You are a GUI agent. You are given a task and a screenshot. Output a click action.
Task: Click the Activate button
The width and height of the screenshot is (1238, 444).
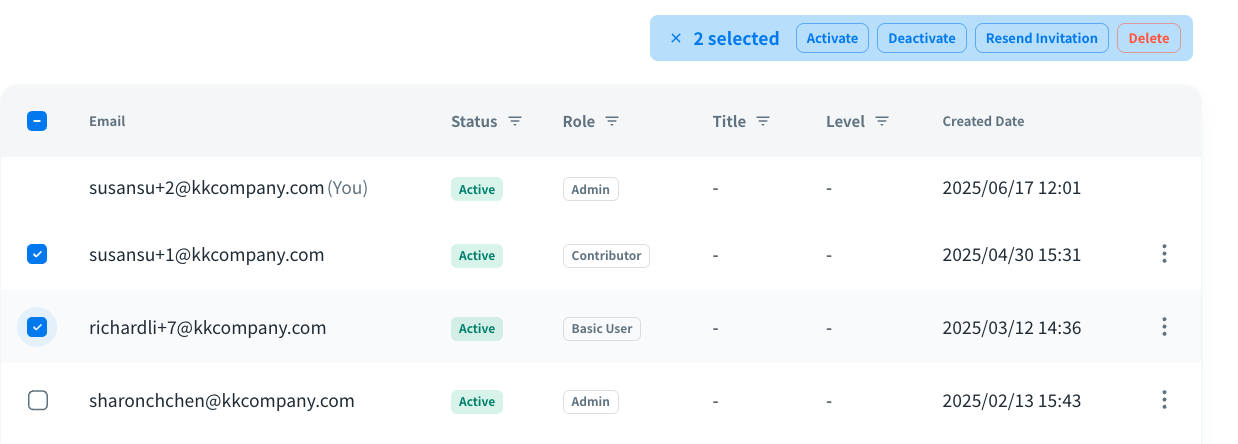[x=832, y=38]
